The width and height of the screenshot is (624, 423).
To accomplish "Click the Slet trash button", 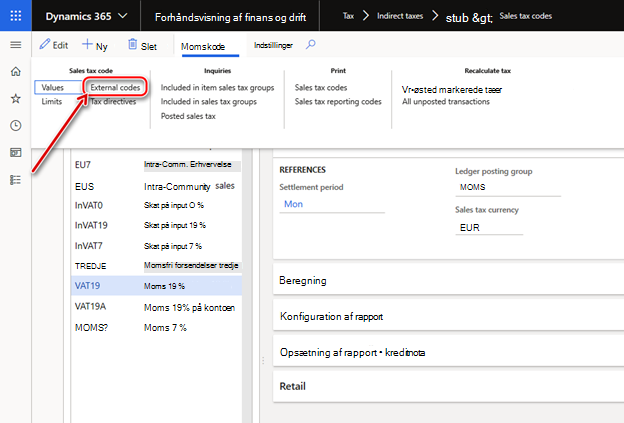I will pos(142,45).
